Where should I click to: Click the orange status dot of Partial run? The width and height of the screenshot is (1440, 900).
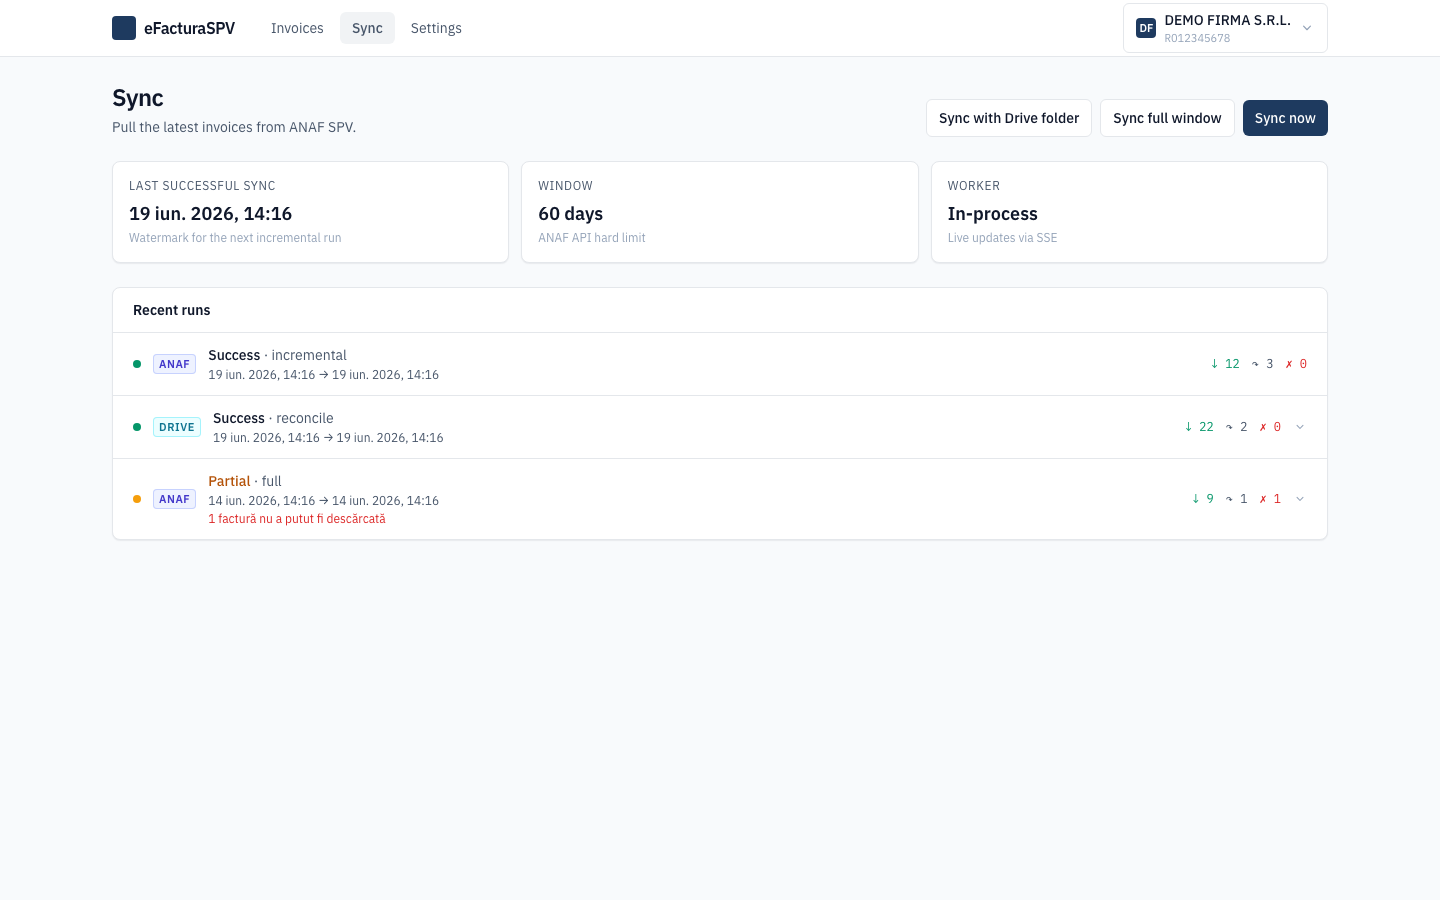coord(137,499)
